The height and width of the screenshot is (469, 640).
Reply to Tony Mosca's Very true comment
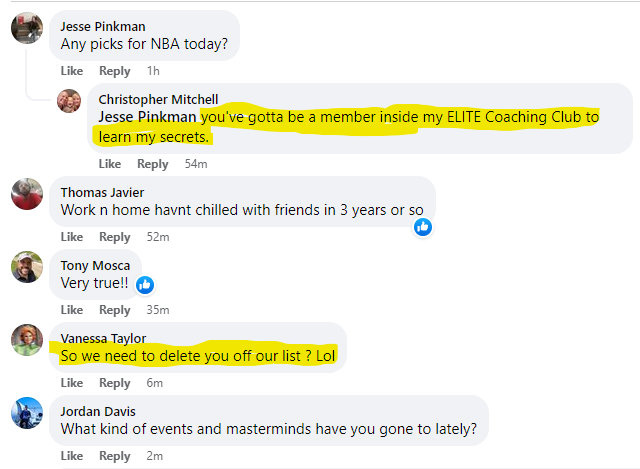click(x=115, y=310)
